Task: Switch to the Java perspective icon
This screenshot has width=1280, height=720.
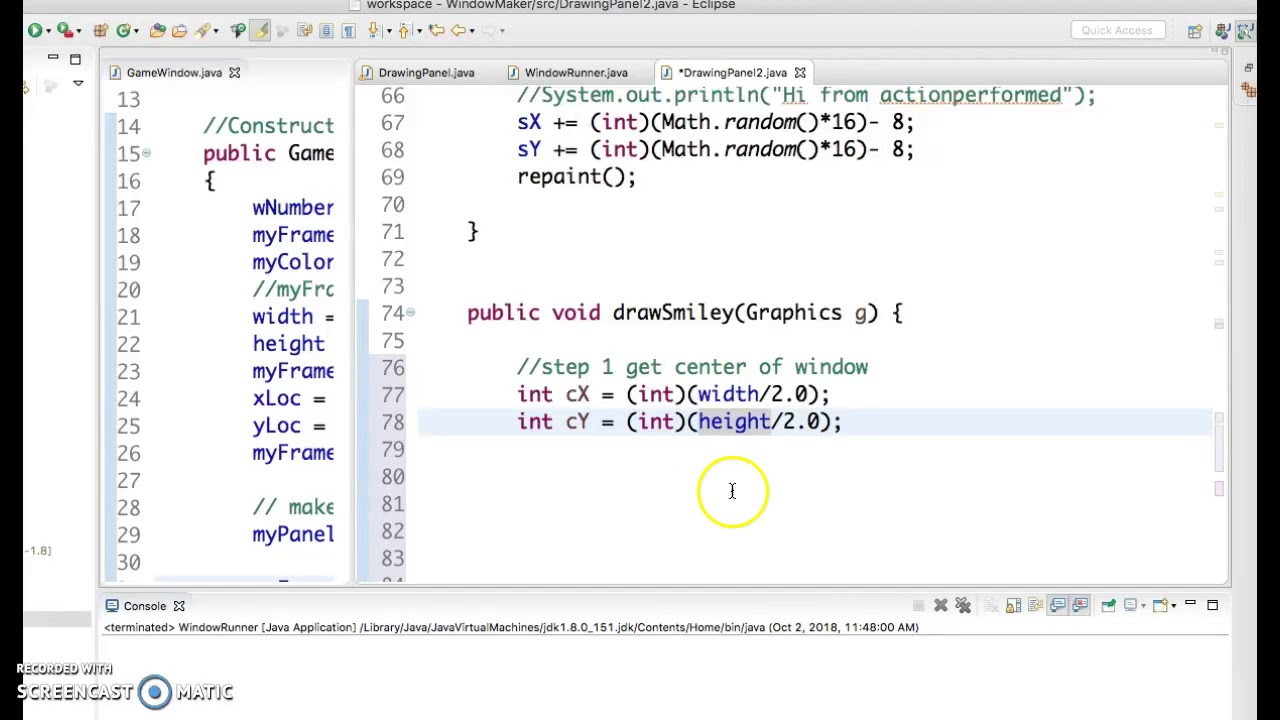Action: (x=1222, y=31)
